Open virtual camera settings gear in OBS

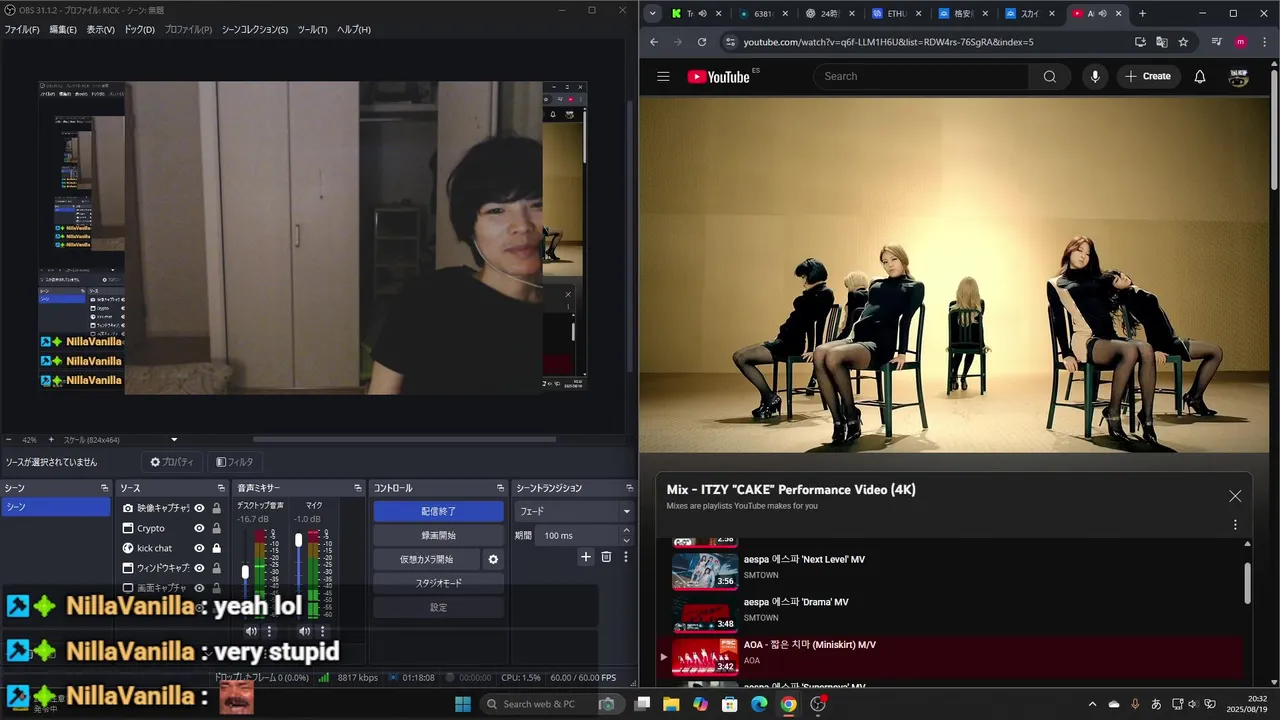493,559
